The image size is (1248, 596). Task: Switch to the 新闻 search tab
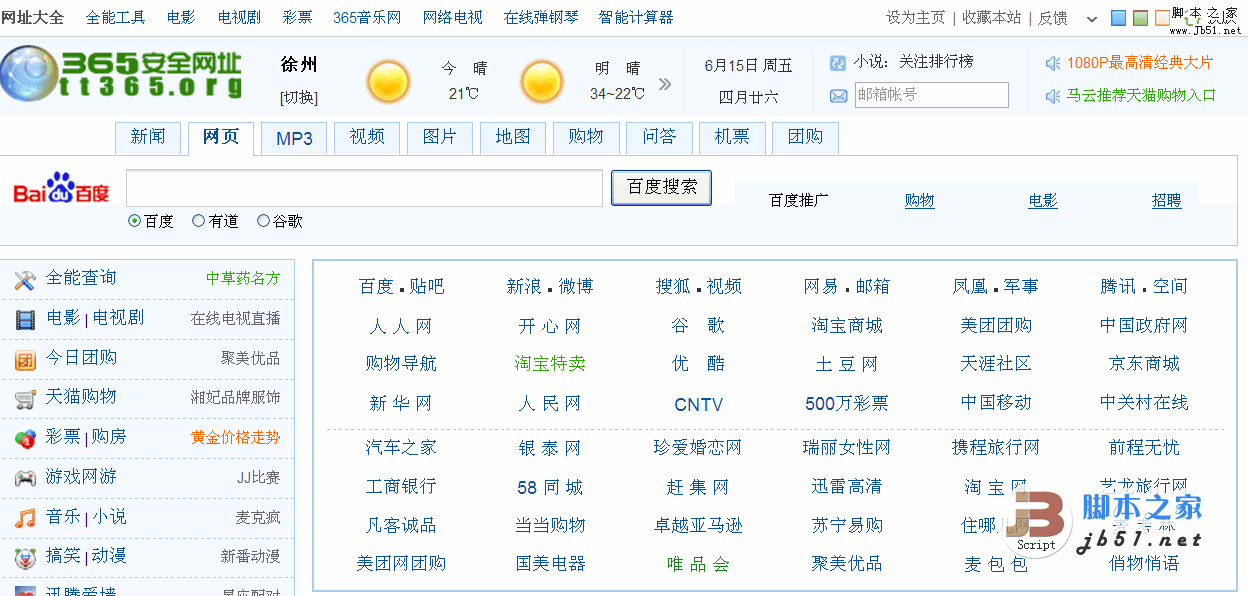click(148, 138)
